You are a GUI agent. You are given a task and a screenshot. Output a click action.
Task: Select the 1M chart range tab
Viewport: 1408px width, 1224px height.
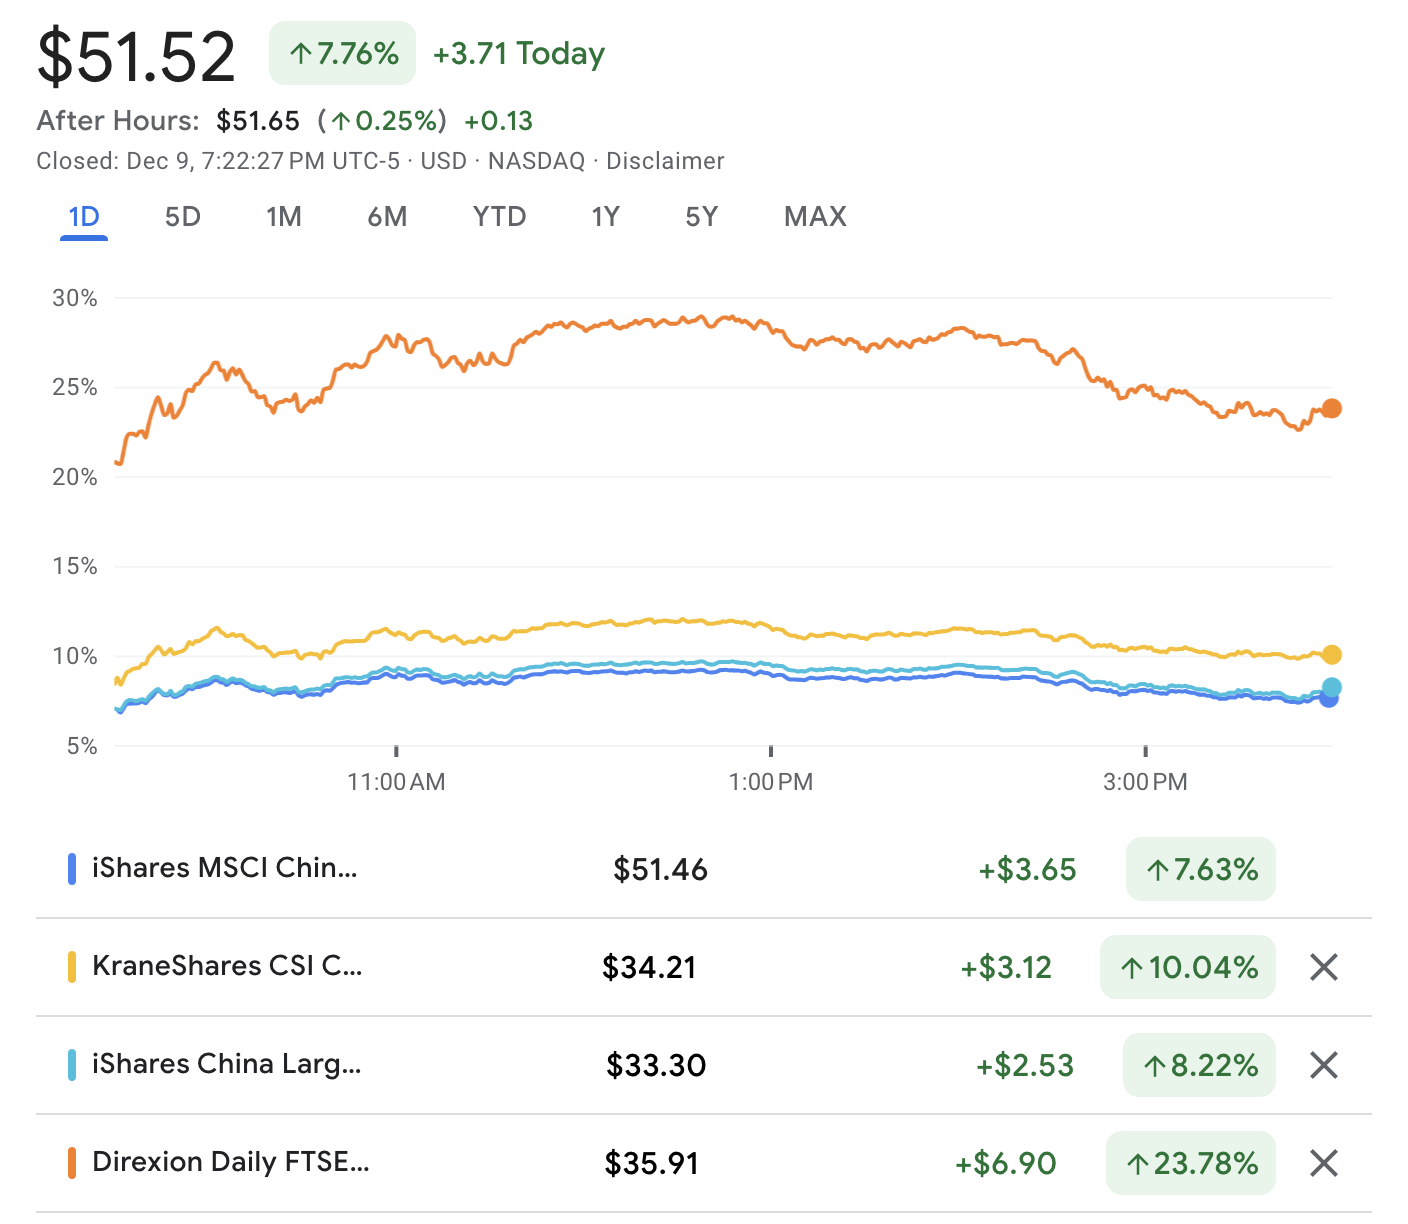(x=284, y=217)
